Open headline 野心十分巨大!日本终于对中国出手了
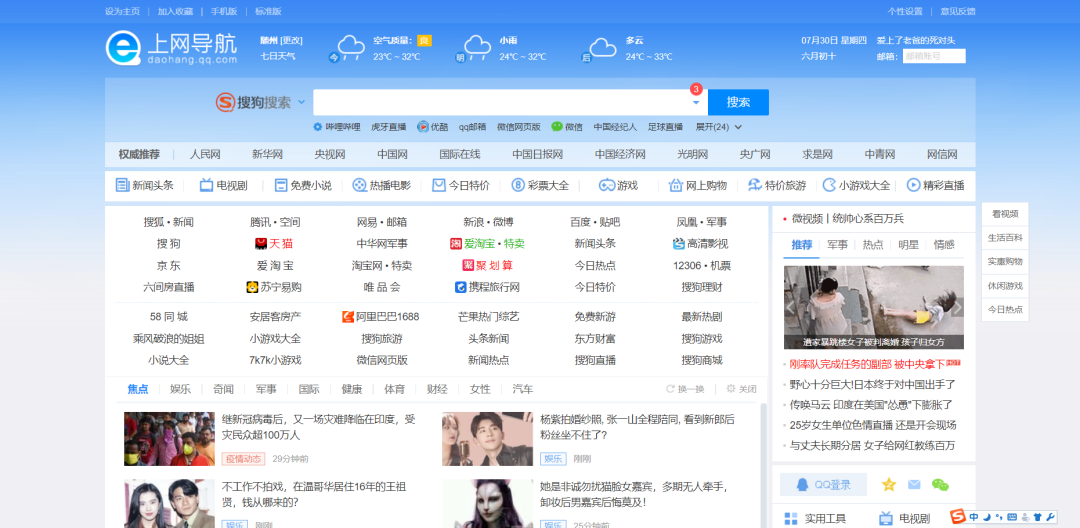The image size is (1080, 528). coord(873,384)
